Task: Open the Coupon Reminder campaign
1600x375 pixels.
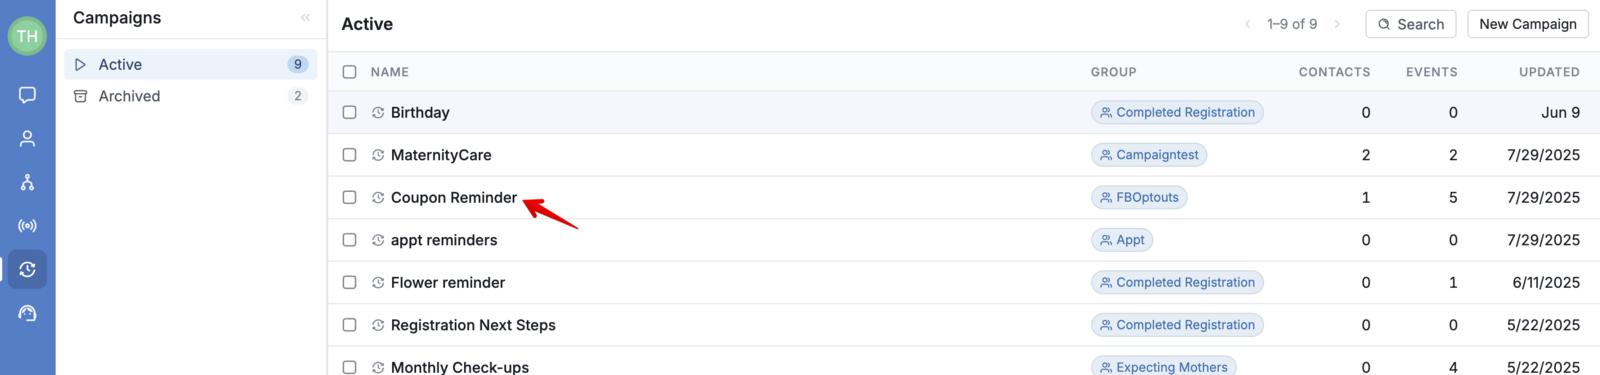Action: pyautogui.click(x=454, y=198)
